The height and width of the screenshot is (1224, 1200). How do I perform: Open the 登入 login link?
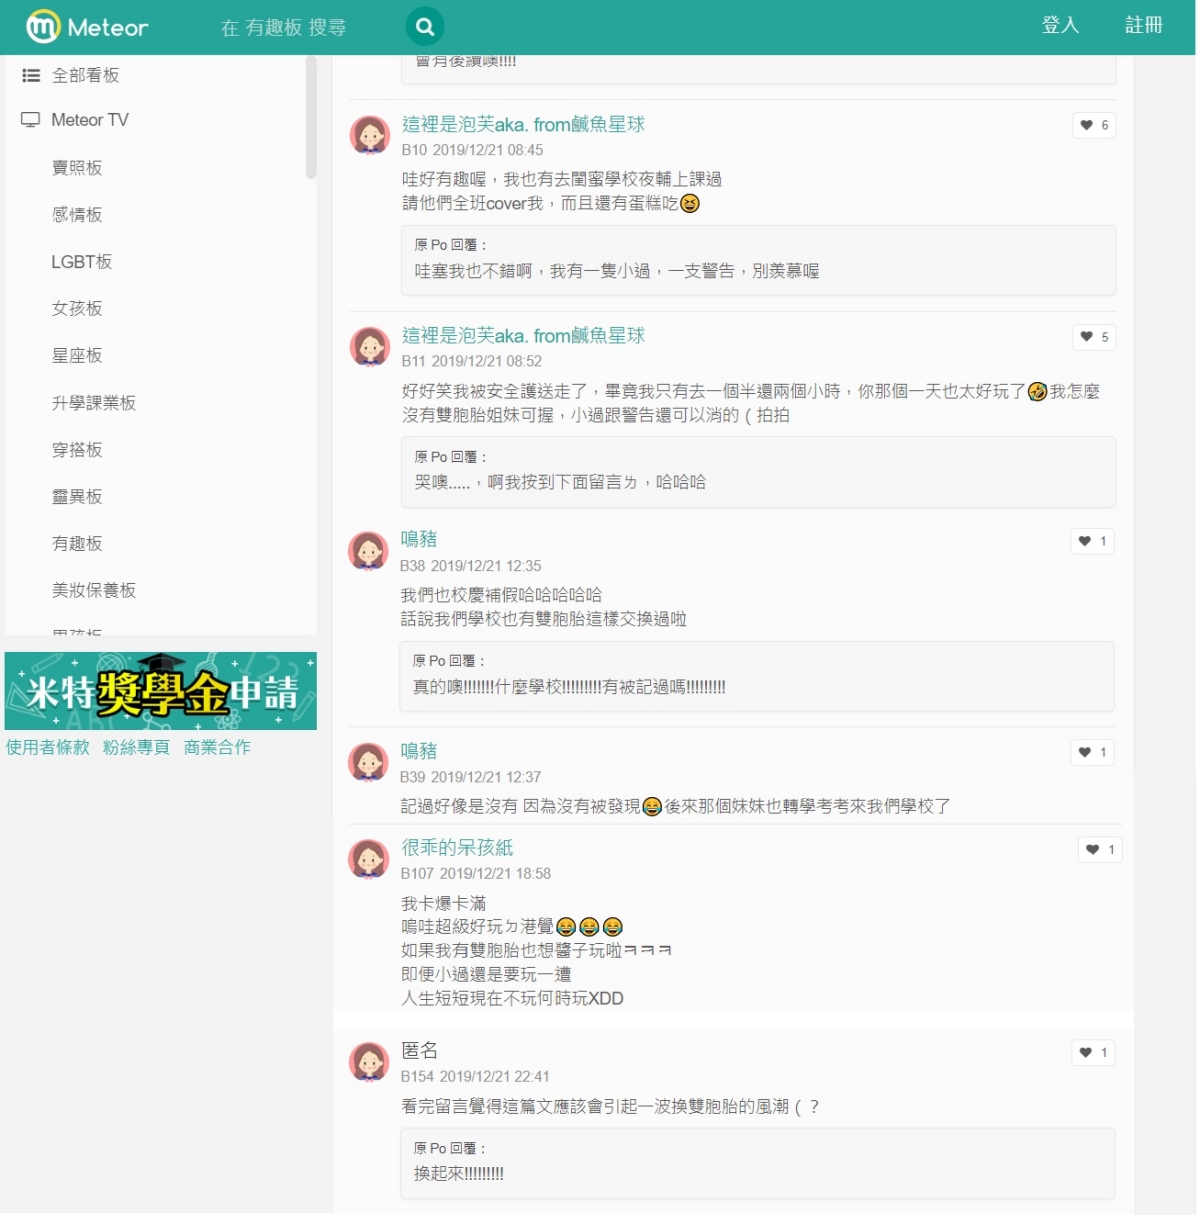pyautogui.click(x=1060, y=25)
